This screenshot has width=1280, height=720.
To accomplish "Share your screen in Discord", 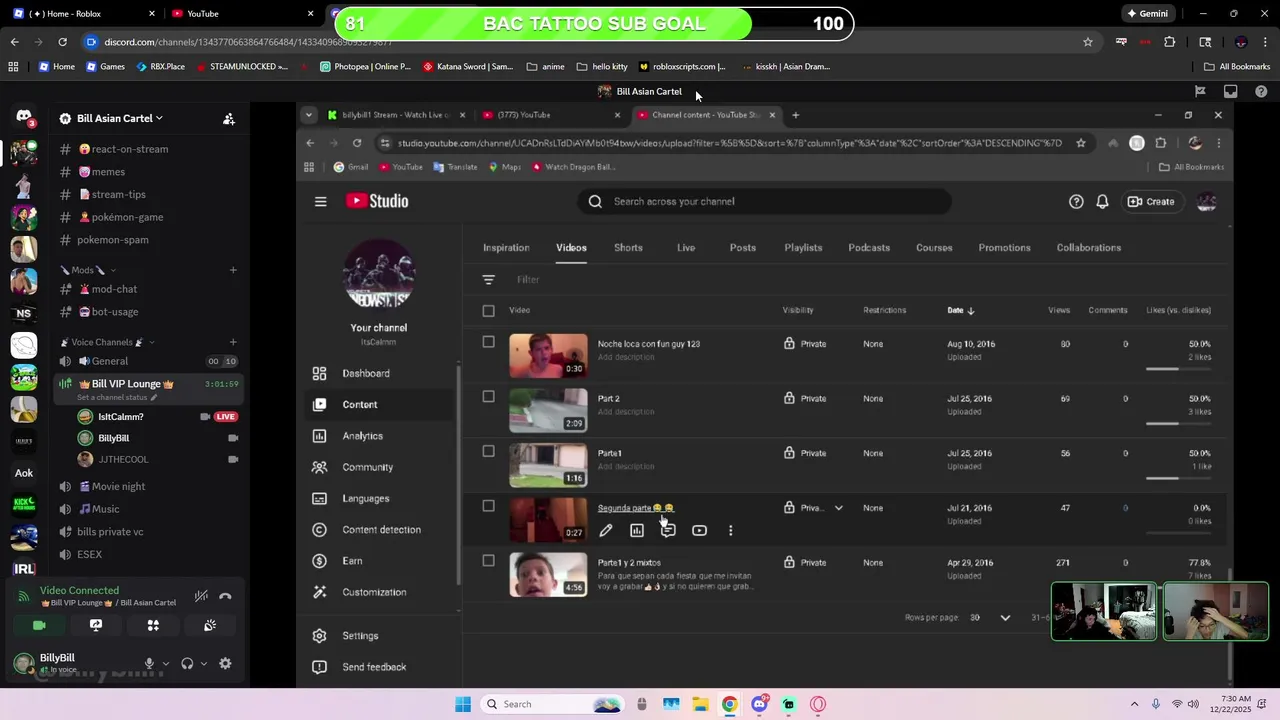I will (96, 625).
